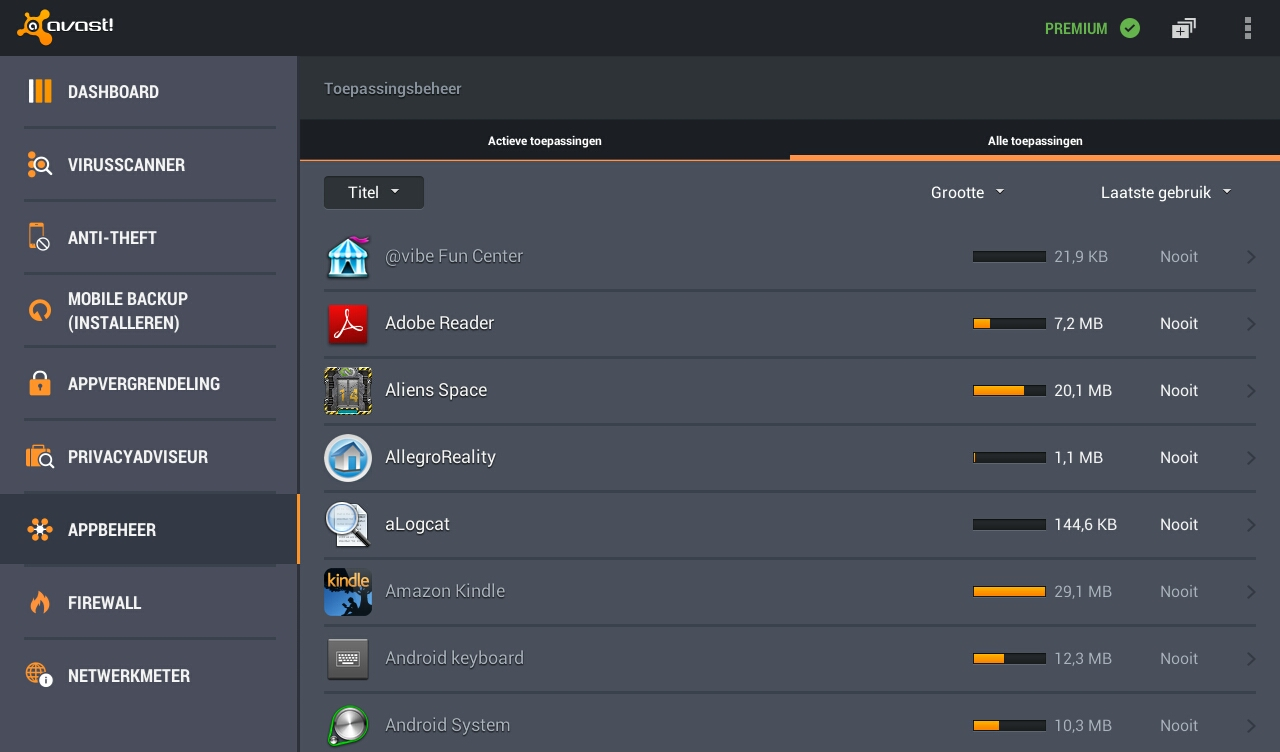Click the Anti-Theft phone icon
This screenshot has width=1280, height=752.
[x=39, y=237]
